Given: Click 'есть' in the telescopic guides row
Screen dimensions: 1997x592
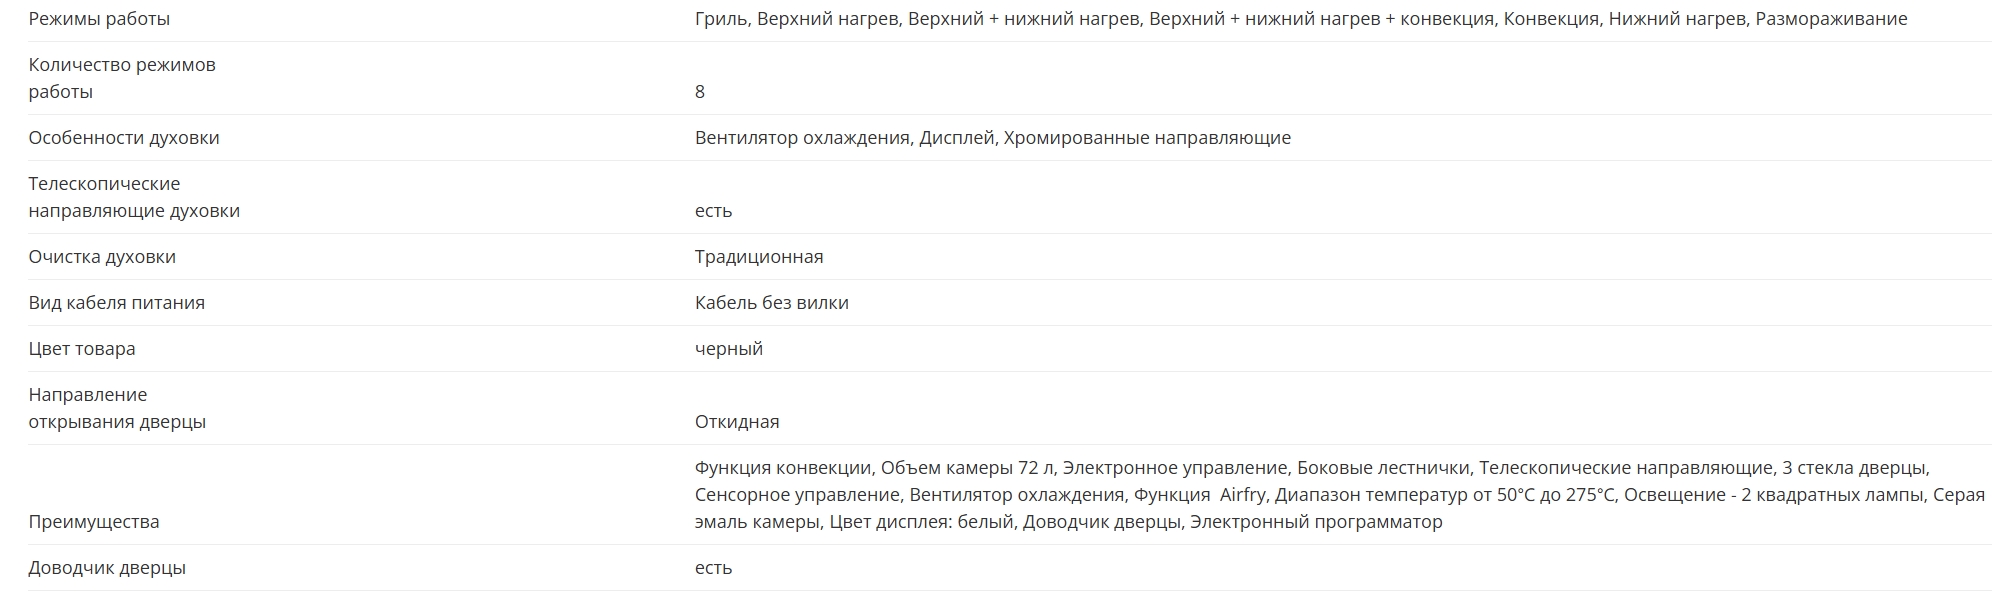Looking at the screenshot, I should coord(713,211).
